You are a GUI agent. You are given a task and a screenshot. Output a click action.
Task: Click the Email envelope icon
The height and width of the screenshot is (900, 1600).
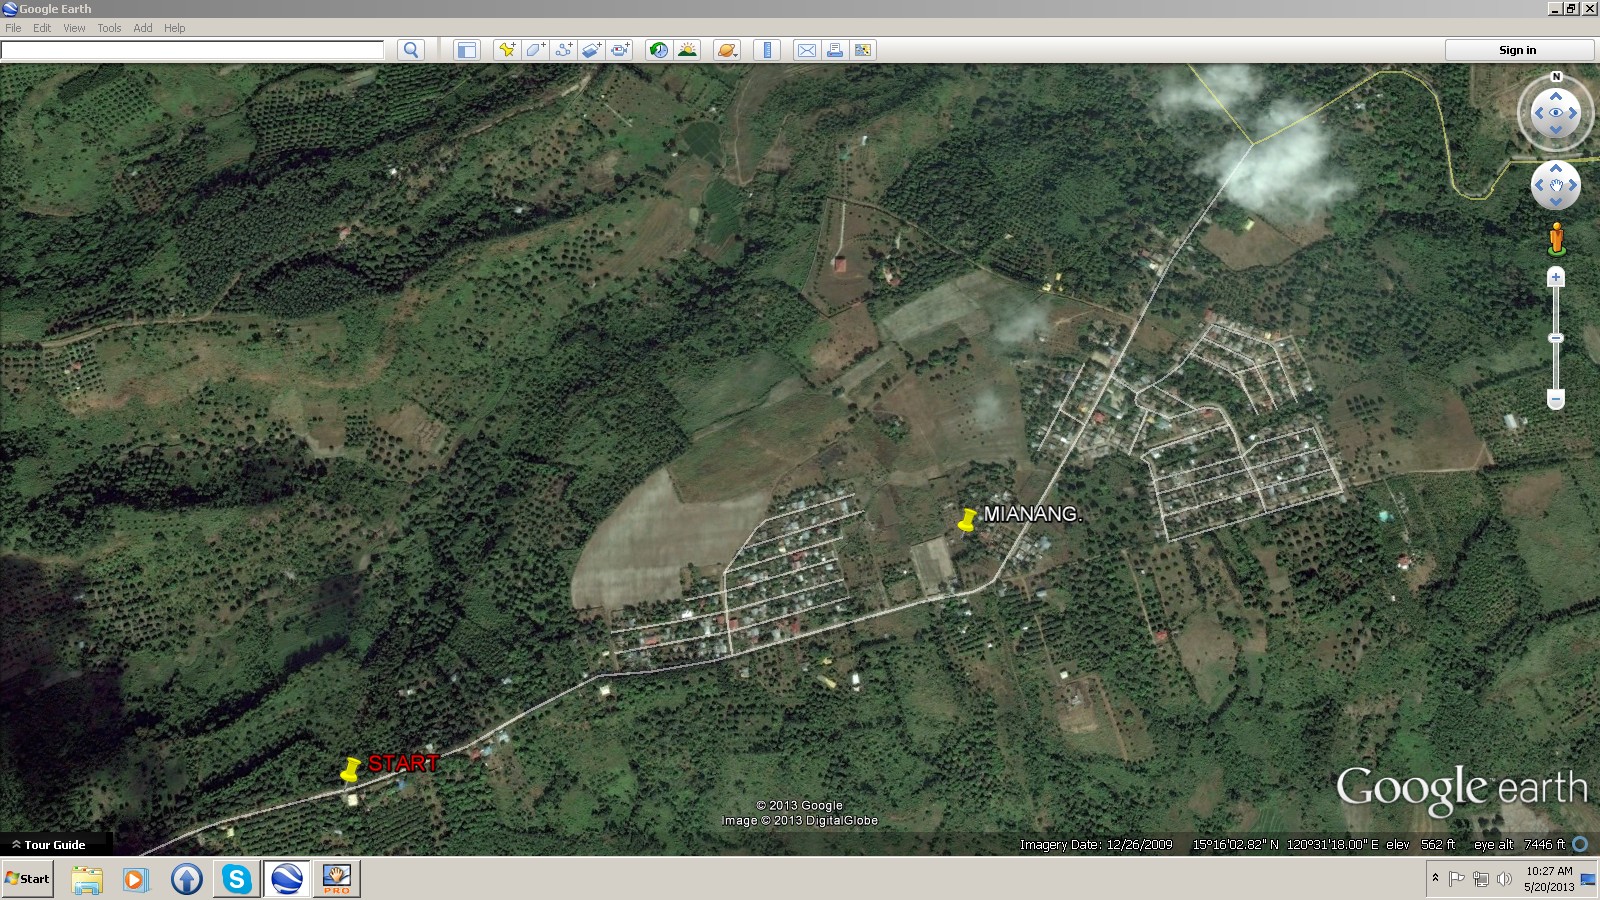[x=806, y=50]
